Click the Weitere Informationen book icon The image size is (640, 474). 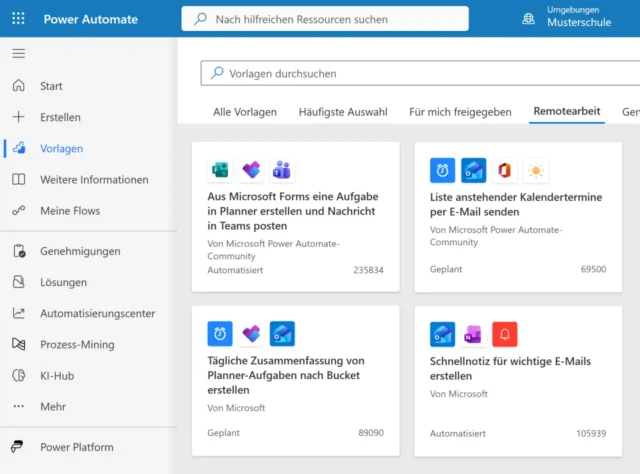pos(18,180)
